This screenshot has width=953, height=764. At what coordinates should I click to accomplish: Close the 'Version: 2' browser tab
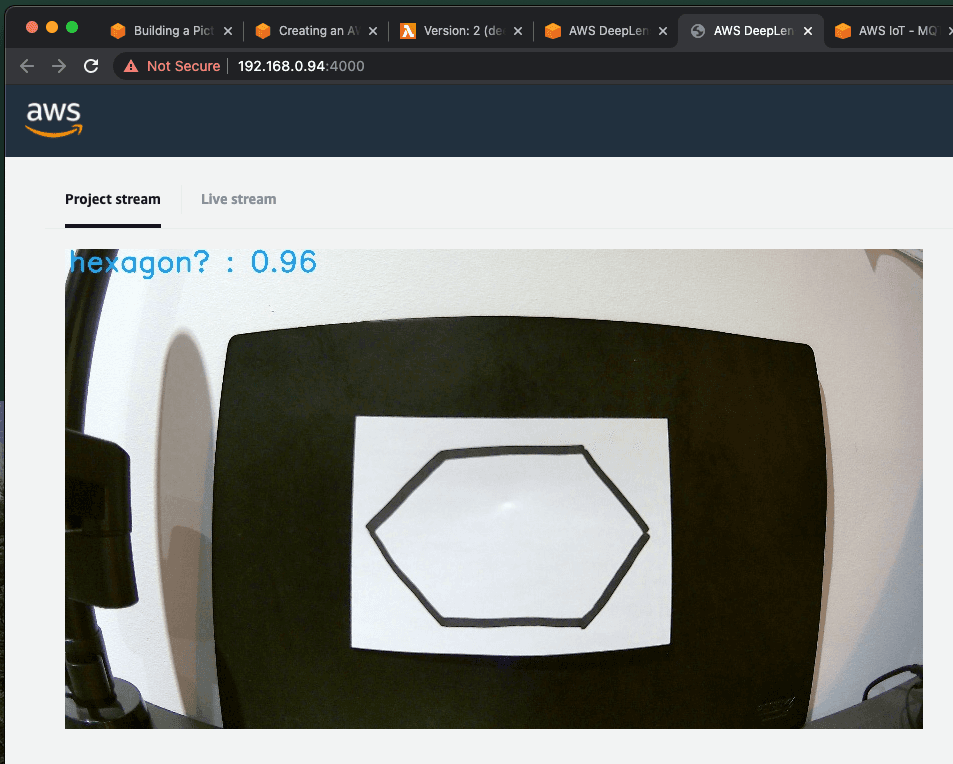point(518,31)
